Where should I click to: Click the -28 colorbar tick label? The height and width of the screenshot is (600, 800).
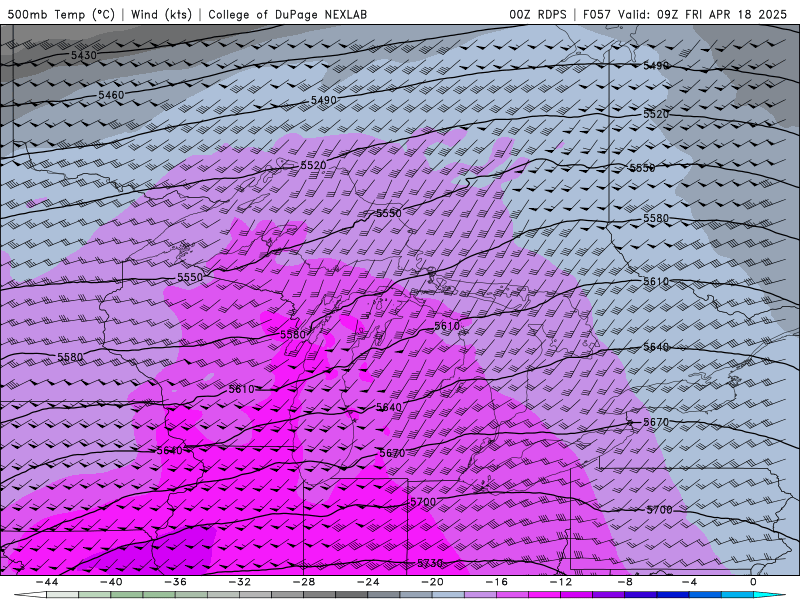pyautogui.click(x=304, y=582)
